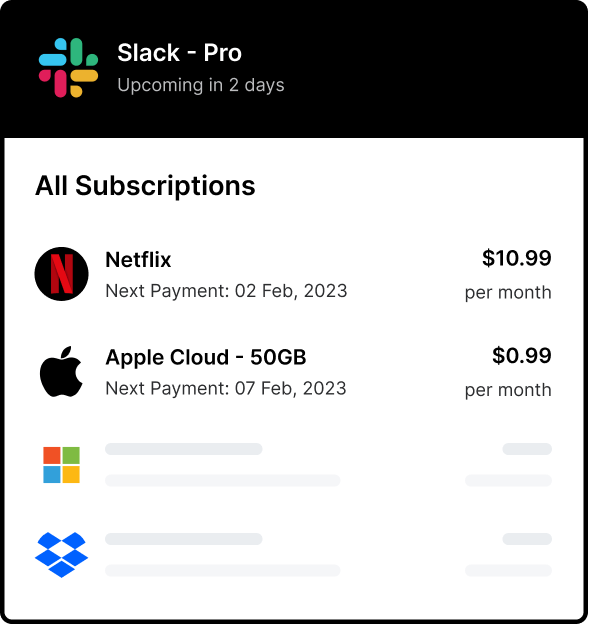Open the Netflix subscription name
Screen dimensions: 589x625
tap(138, 260)
